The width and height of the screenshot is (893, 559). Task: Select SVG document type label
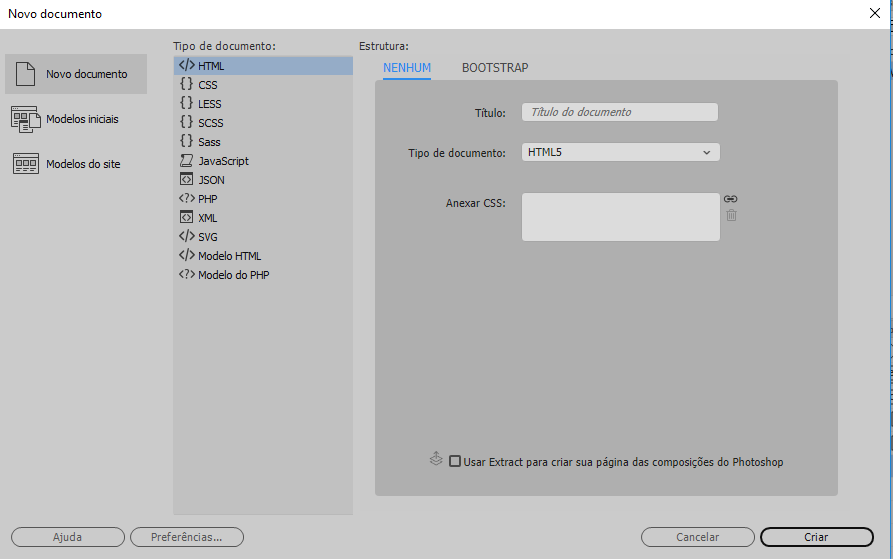tap(208, 237)
